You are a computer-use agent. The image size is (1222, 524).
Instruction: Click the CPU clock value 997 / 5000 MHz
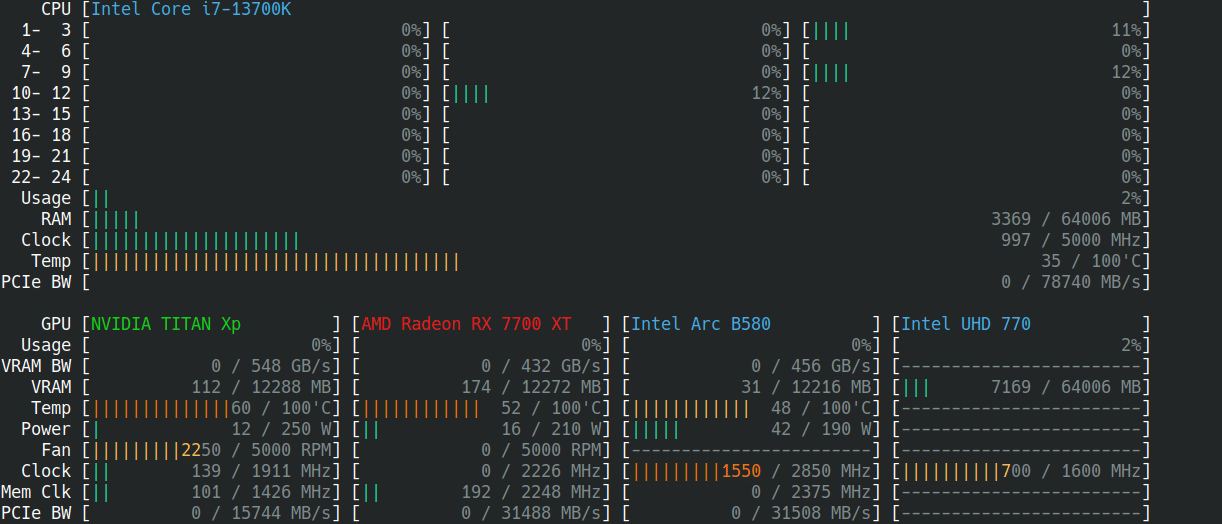(x=1071, y=240)
